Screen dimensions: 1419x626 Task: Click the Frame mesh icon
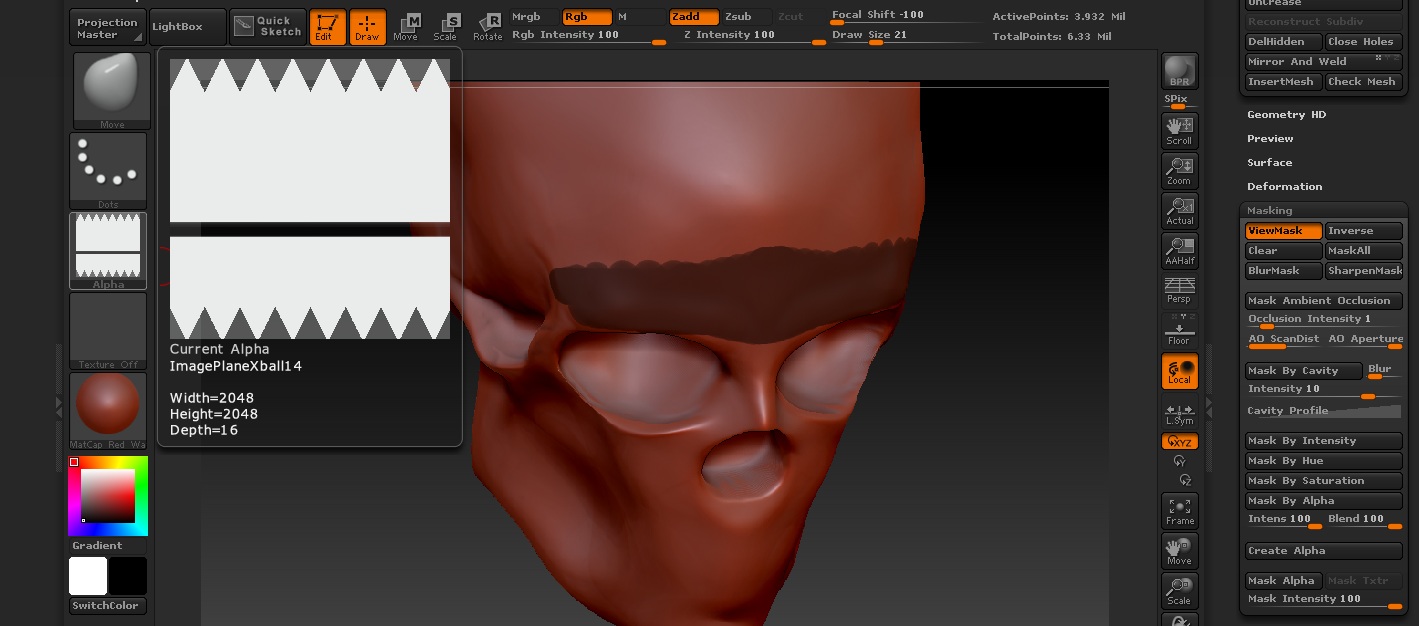(1179, 510)
